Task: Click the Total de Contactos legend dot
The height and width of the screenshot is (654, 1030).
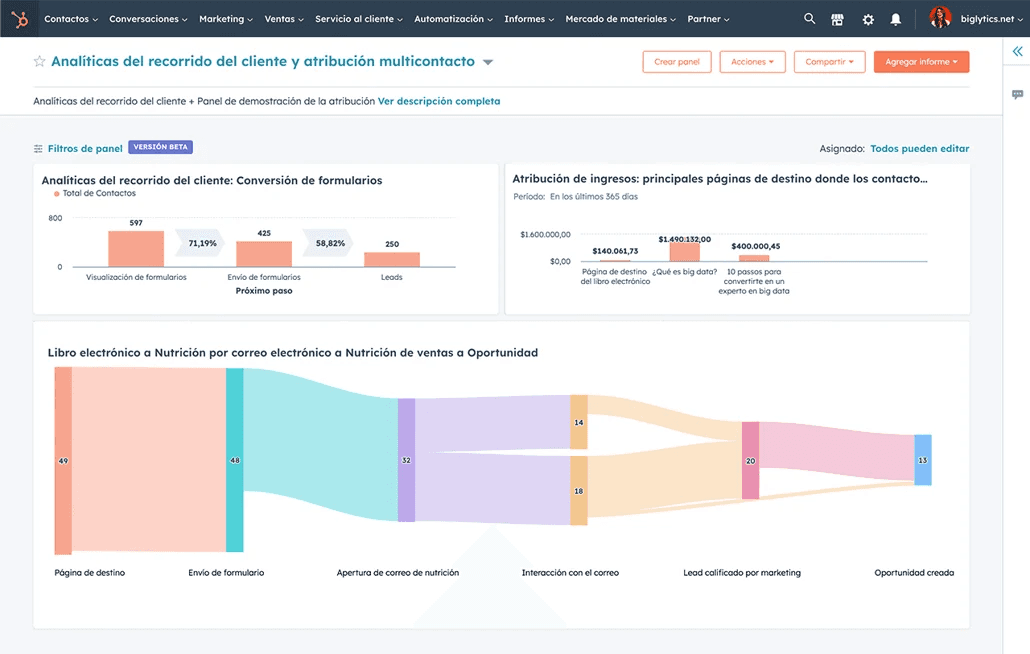Action: click(56, 194)
